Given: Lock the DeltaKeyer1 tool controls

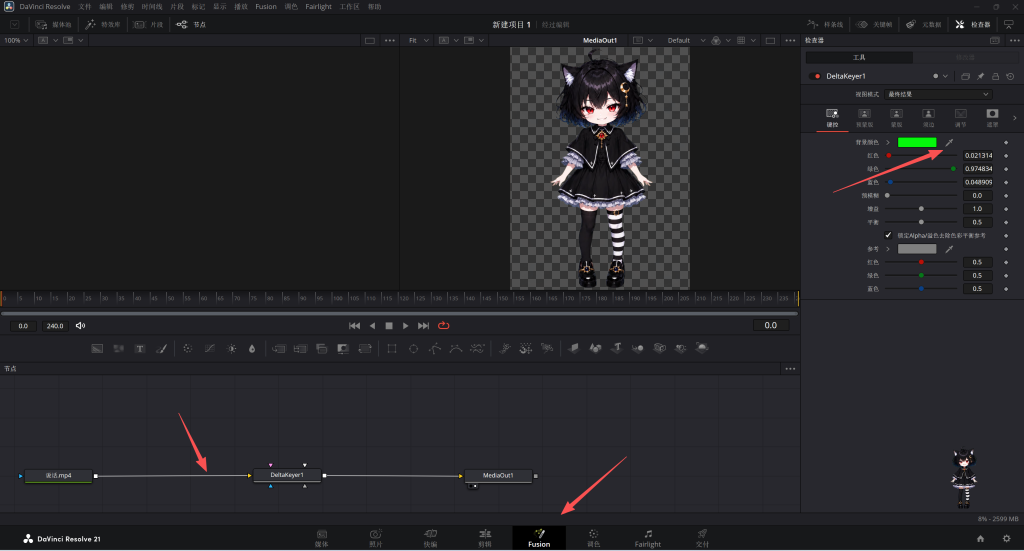Looking at the screenshot, I should (x=995, y=76).
